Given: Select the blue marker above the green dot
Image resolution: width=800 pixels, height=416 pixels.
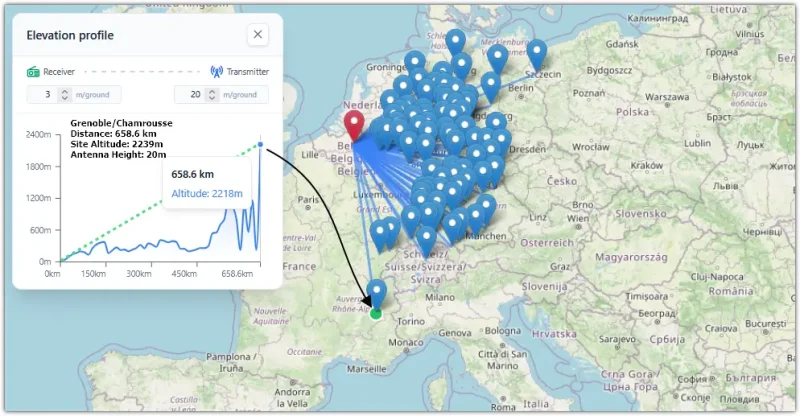Looking at the screenshot, I should [x=377, y=293].
